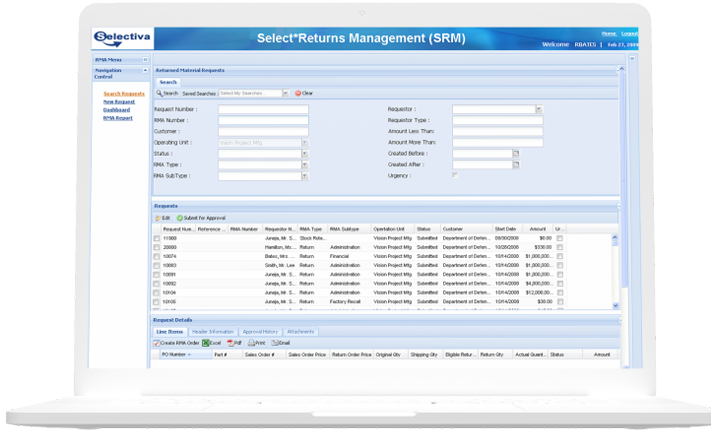Open the Status dropdown
717x435 pixels.
[x=304, y=153]
